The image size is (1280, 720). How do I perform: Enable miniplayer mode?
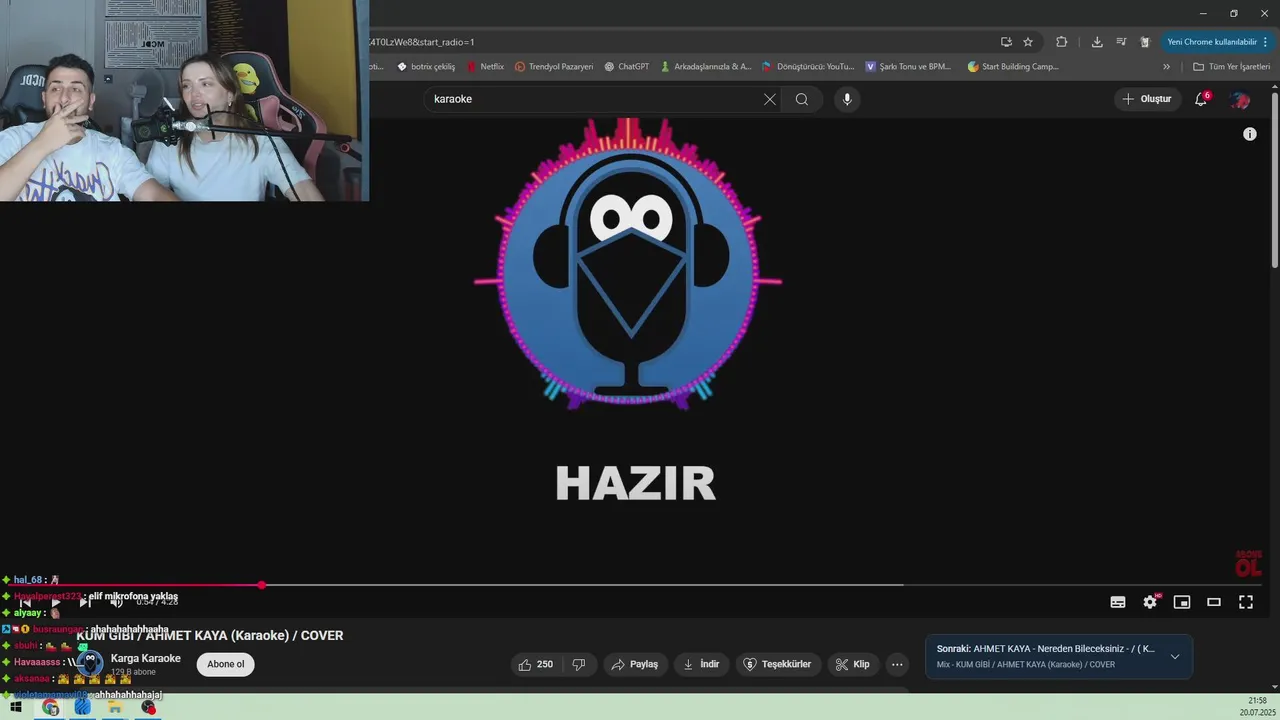pyautogui.click(x=1182, y=602)
